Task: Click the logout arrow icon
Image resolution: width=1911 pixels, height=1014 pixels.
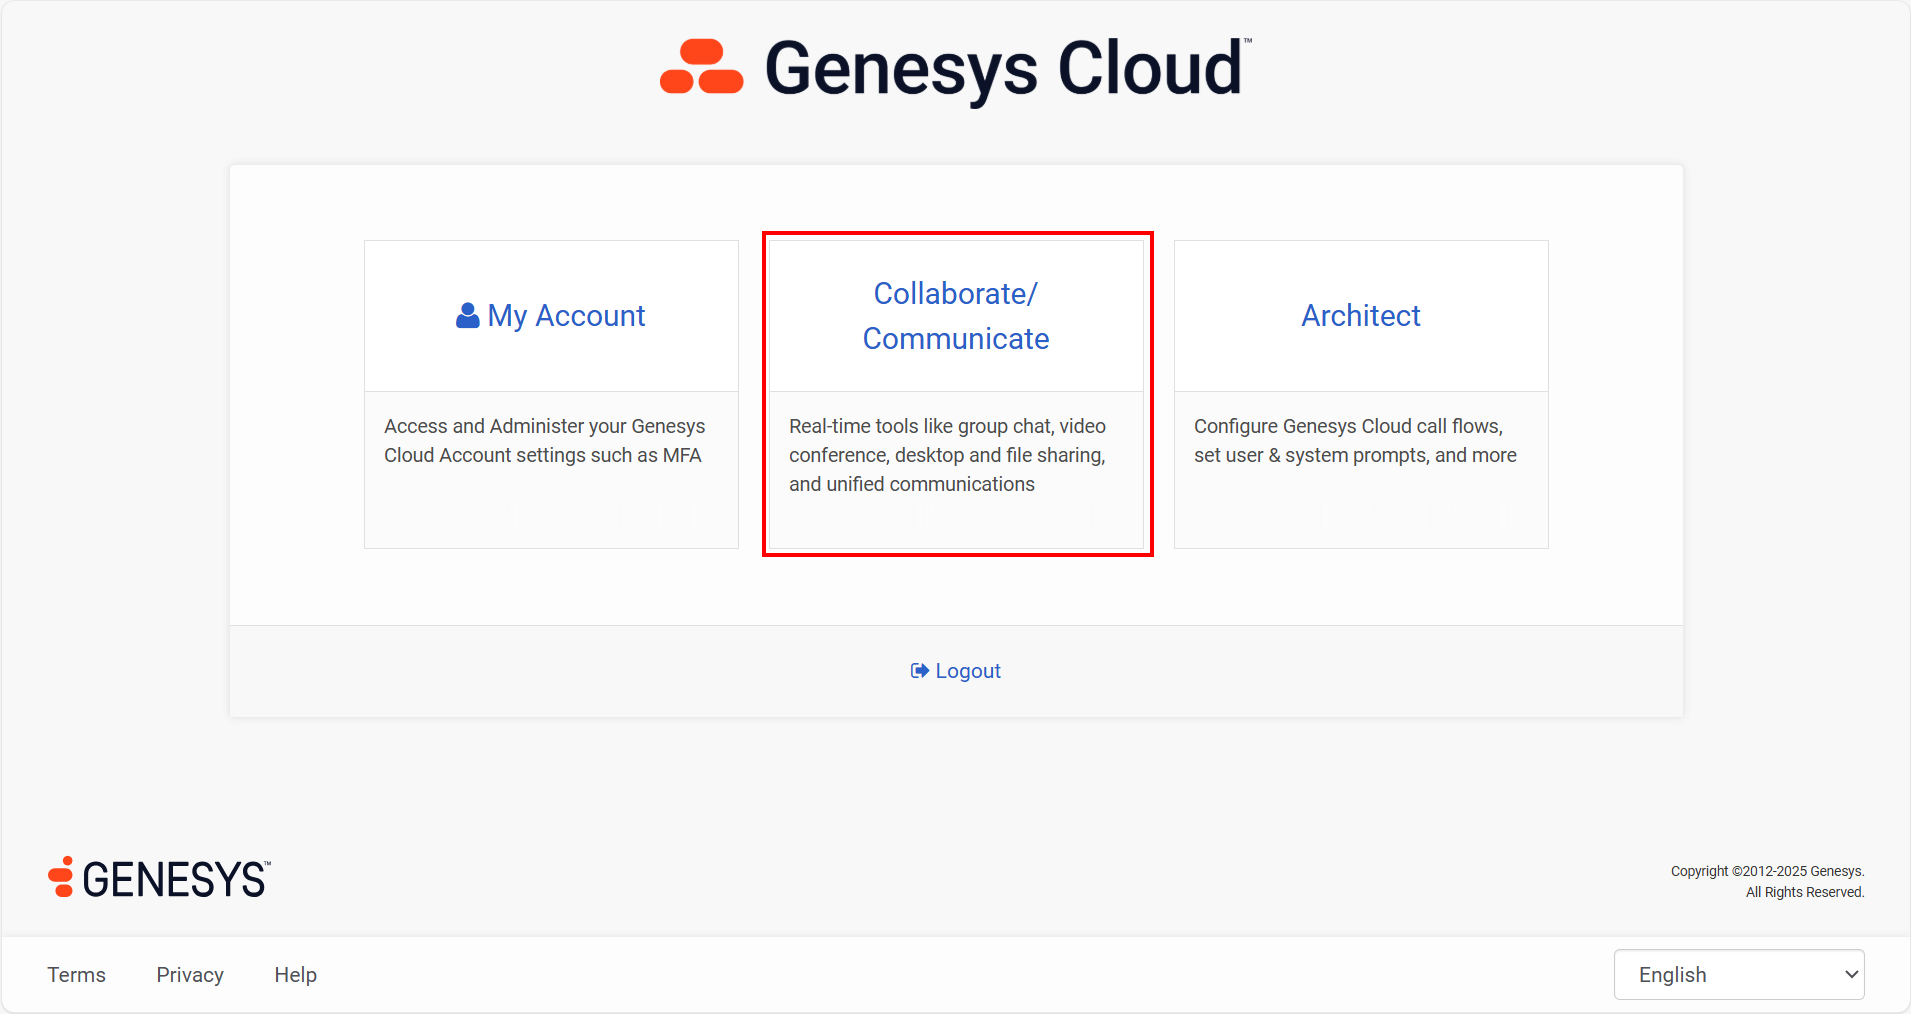Action: pyautogui.click(x=920, y=671)
